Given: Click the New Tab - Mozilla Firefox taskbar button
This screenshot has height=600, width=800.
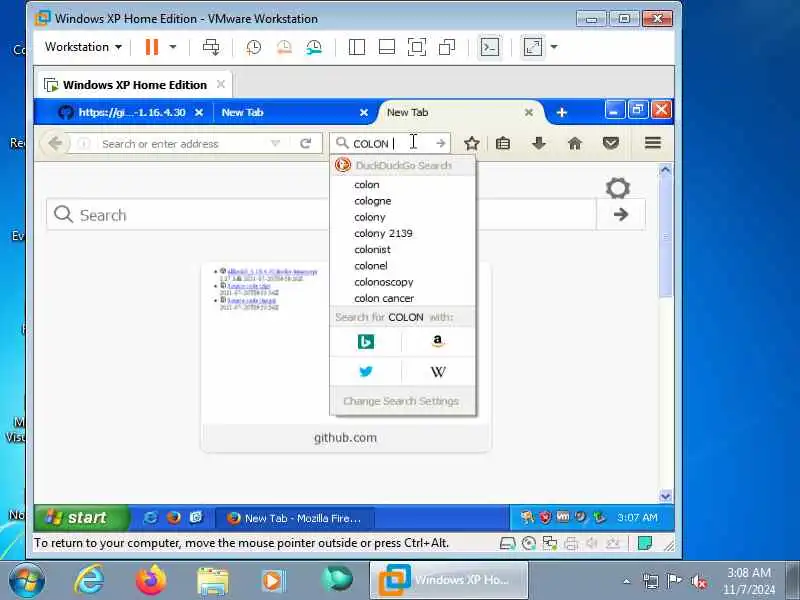Looking at the screenshot, I should coord(294,518).
